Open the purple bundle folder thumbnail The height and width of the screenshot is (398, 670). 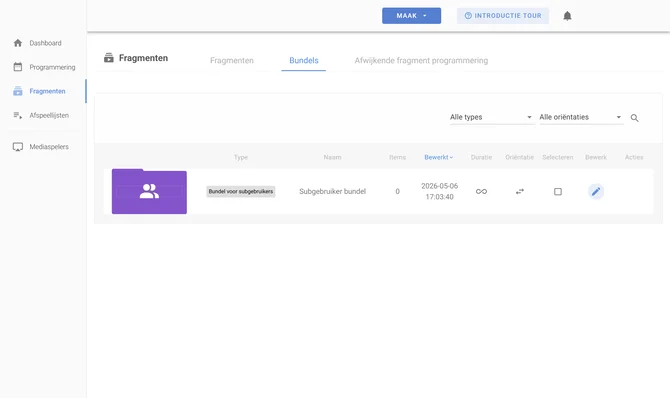(x=149, y=192)
